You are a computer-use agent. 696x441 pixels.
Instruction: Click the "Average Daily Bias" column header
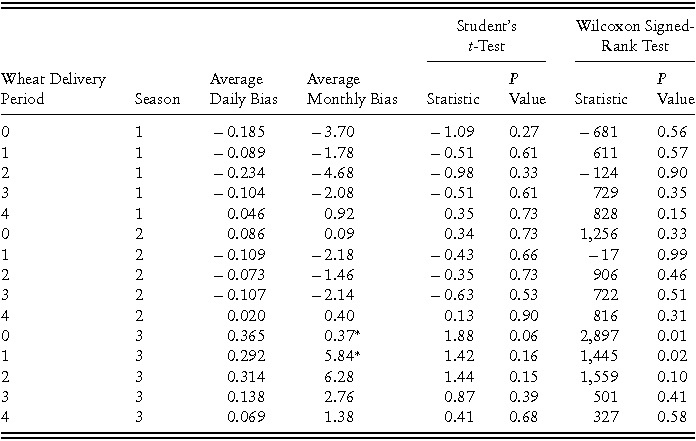236,89
